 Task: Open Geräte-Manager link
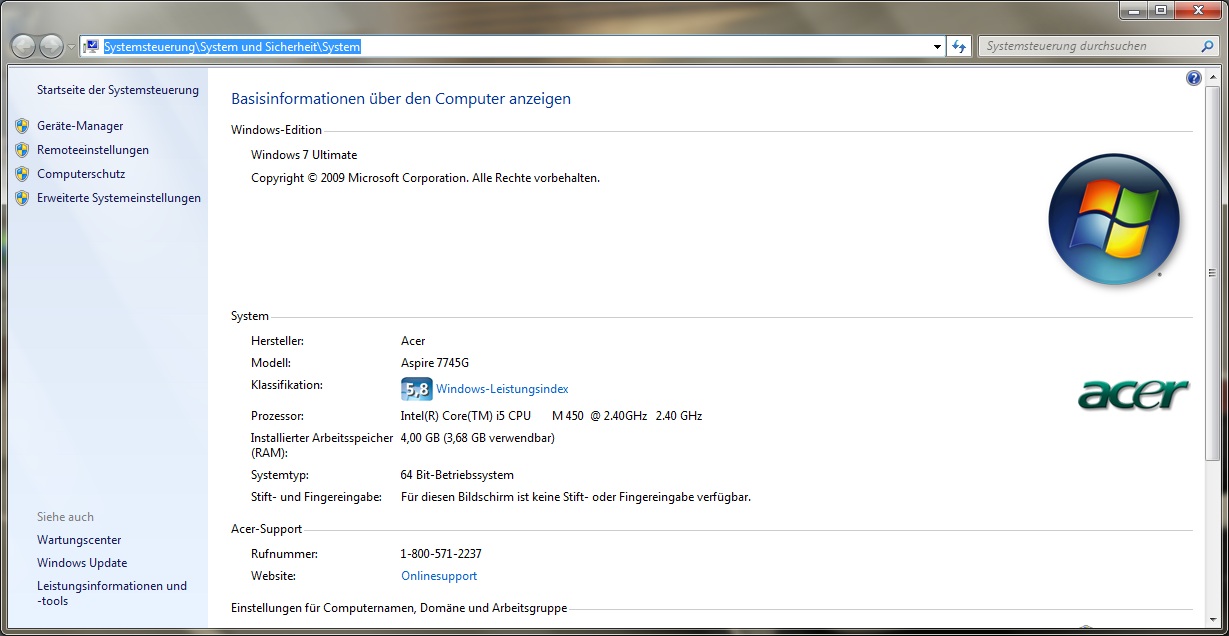(x=80, y=126)
